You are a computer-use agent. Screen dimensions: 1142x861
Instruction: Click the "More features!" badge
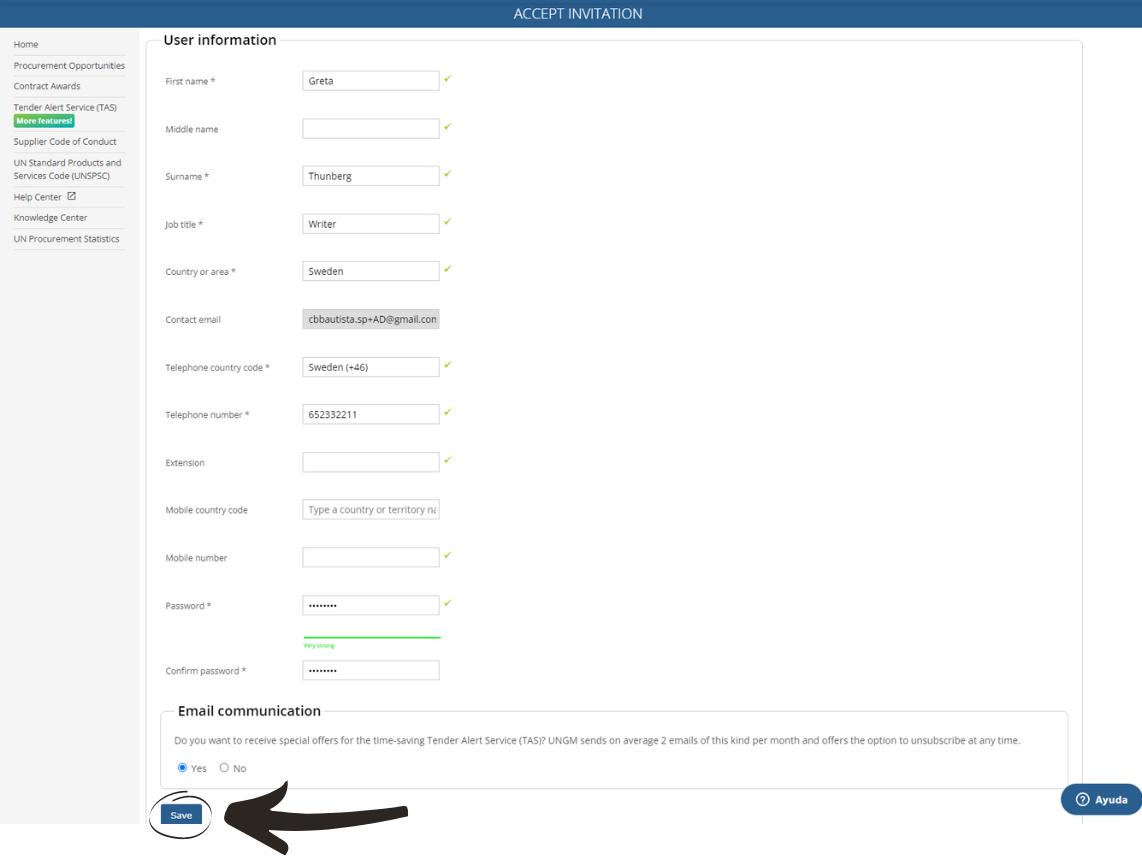(43, 120)
